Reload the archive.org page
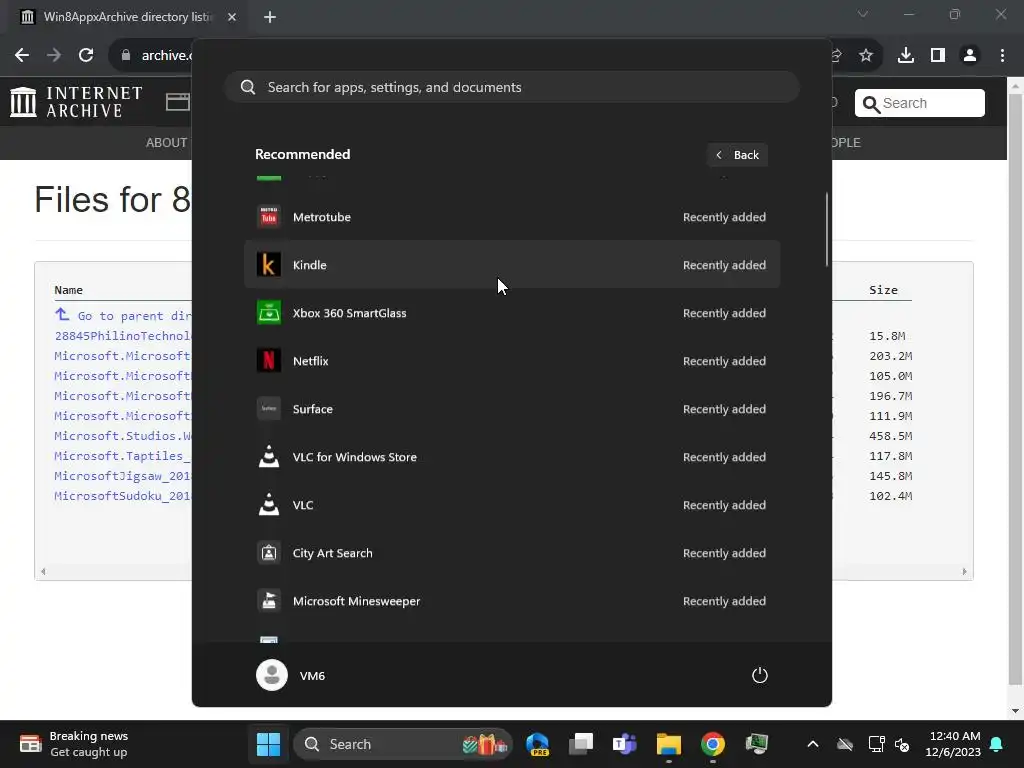Viewport: 1024px width, 768px height. (86, 56)
